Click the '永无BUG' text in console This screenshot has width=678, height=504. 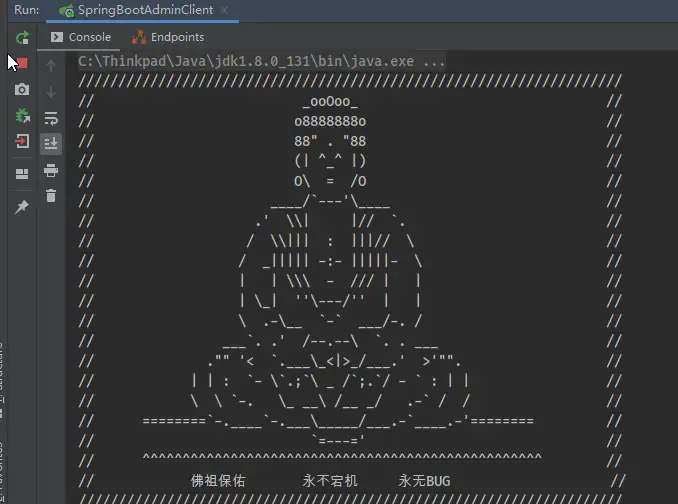coord(424,481)
